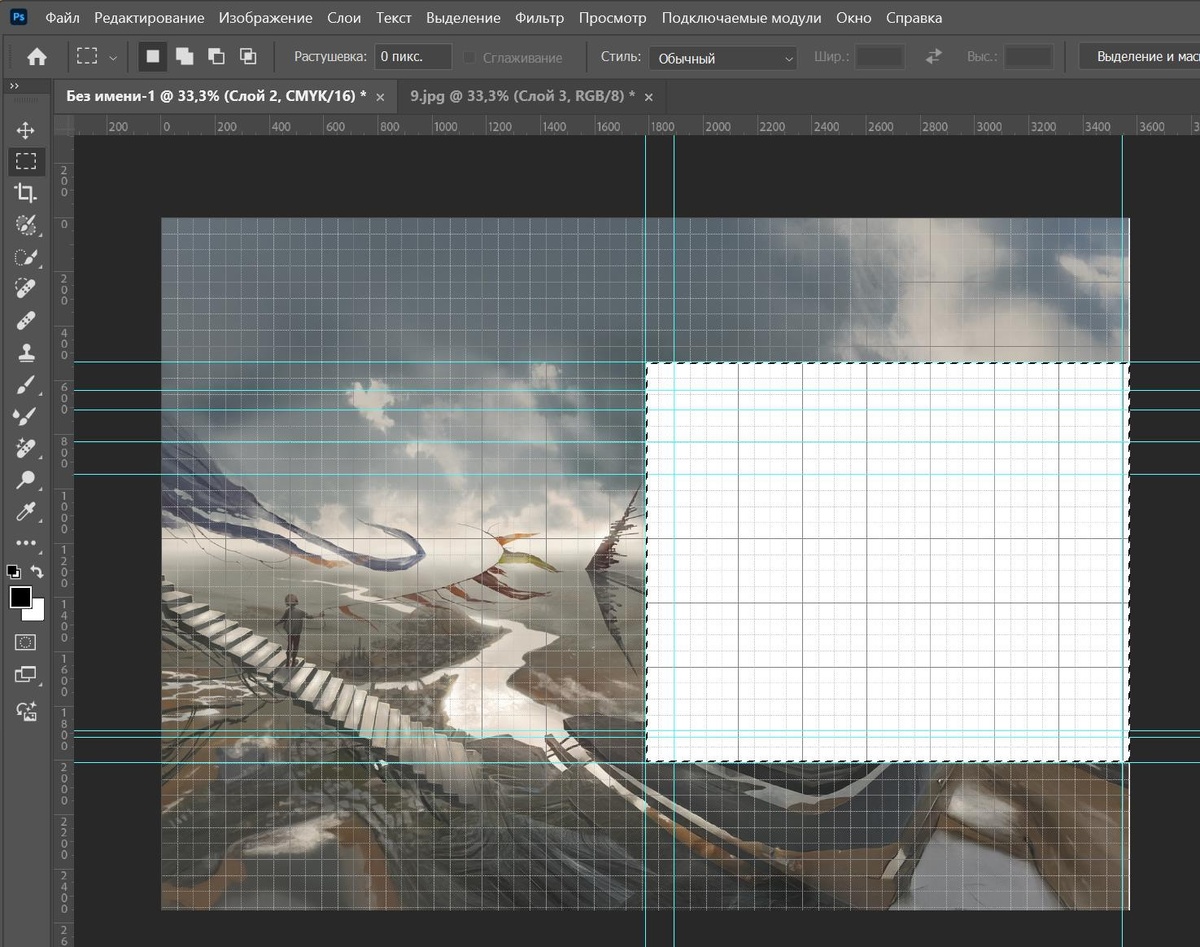Select the Dodge tool
The width and height of the screenshot is (1200, 947).
[x=26, y=480]
